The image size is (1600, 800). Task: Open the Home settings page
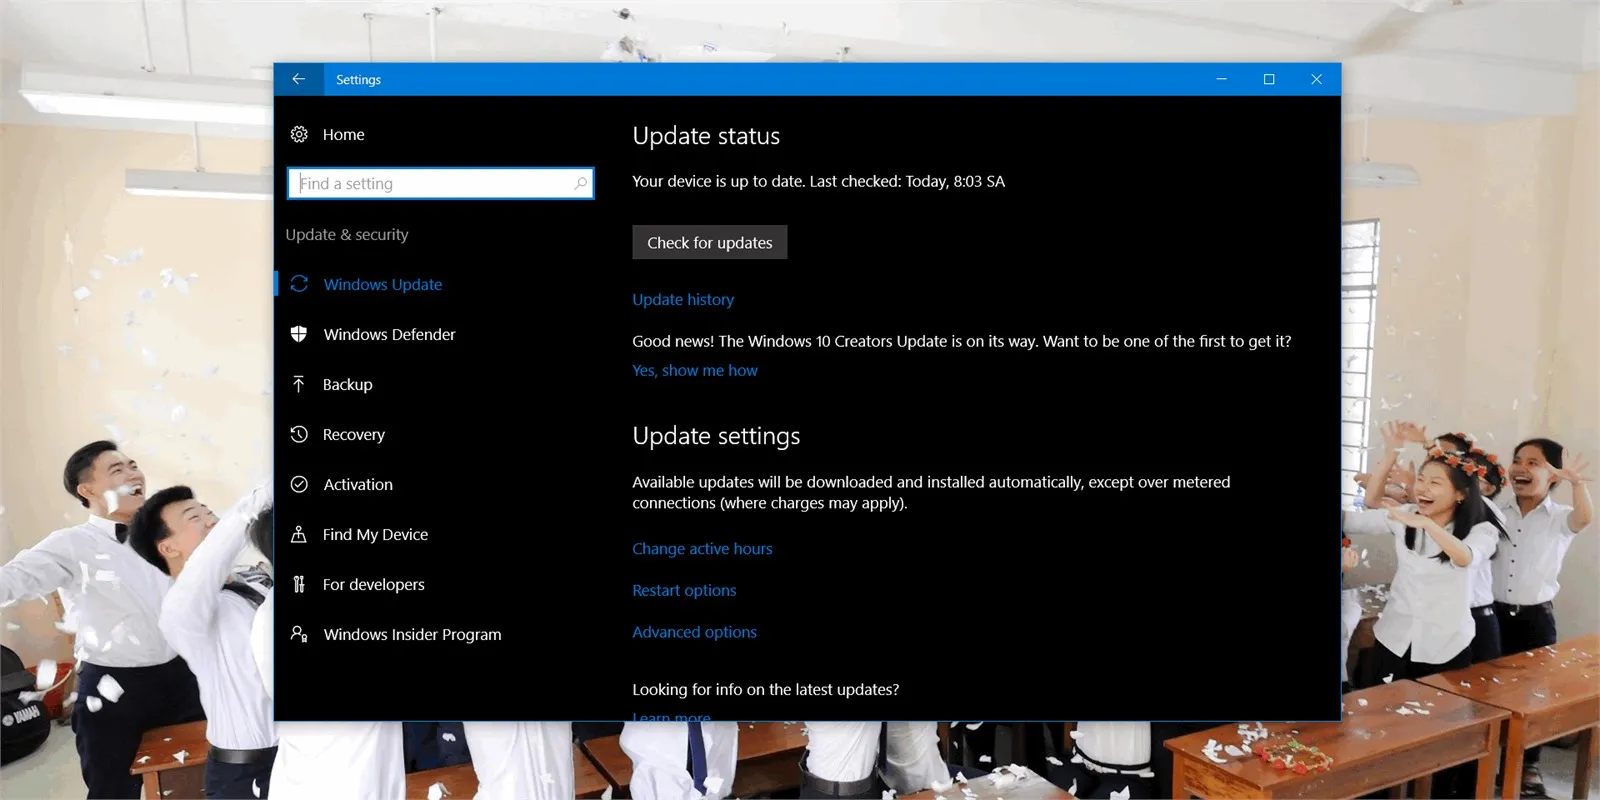343,134
